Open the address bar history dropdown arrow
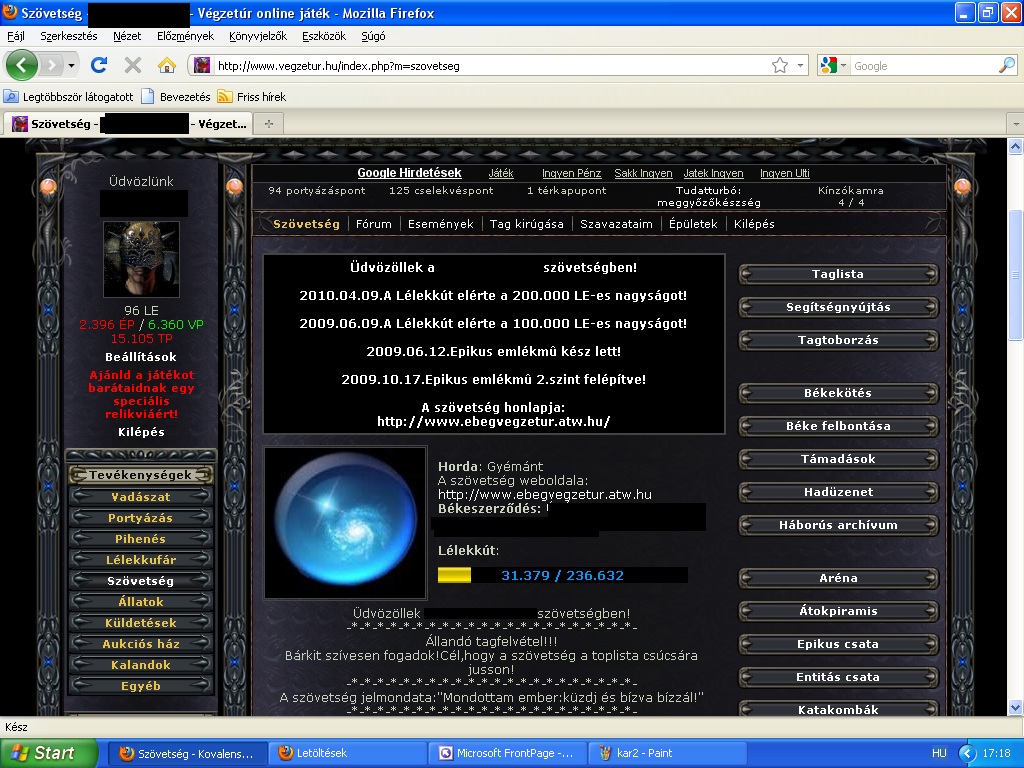The width and height of the screenshot is (1024, 768). pos(800,65)
